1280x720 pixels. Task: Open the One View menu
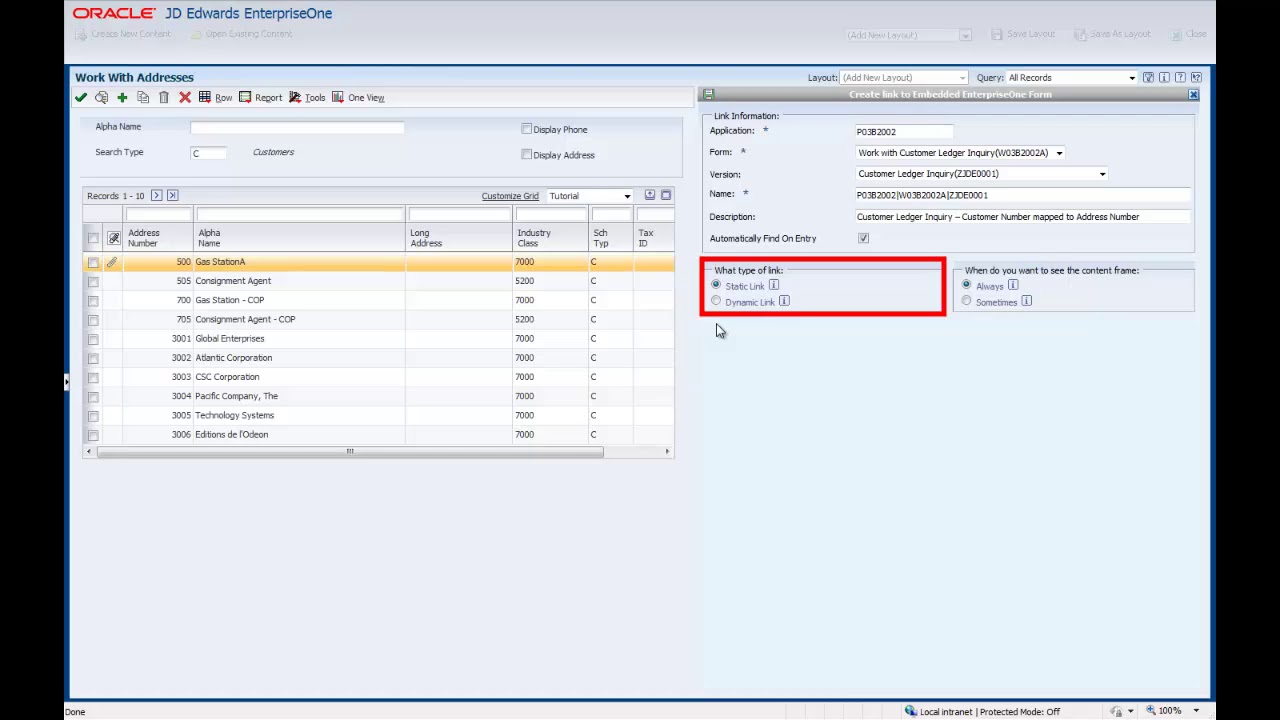358,97
